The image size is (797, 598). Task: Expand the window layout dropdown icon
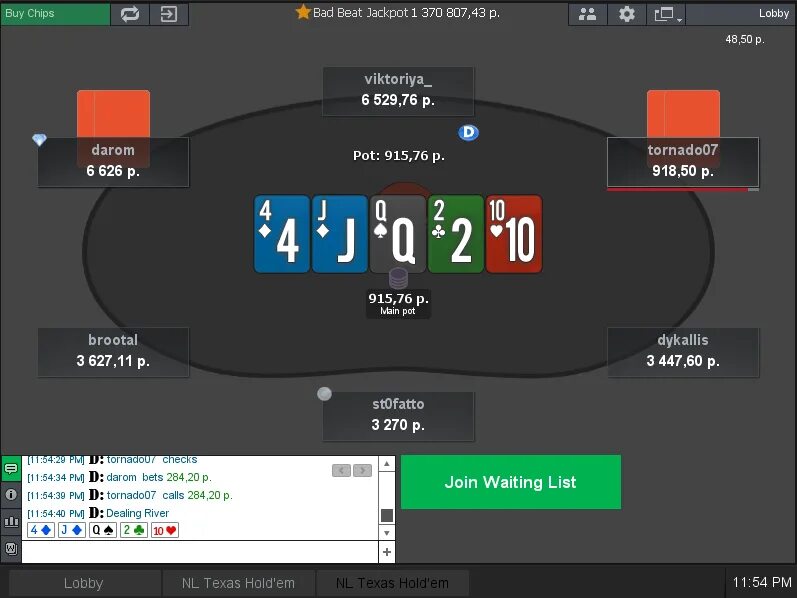[666, 14]
